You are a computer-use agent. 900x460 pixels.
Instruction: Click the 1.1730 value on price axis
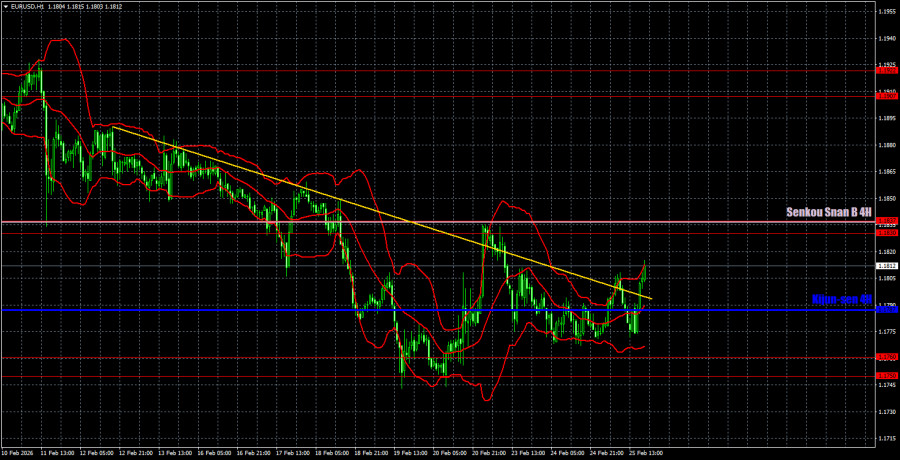[887, 412]
